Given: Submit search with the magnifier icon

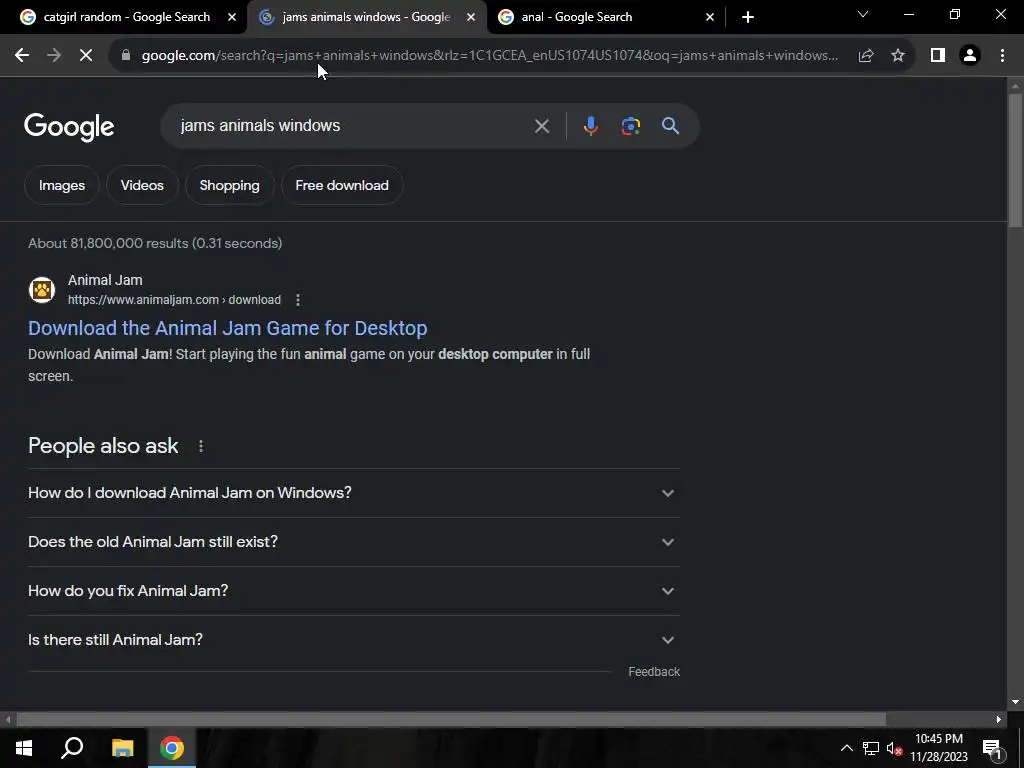Looking at the screenshot, I should coord(671,126).
